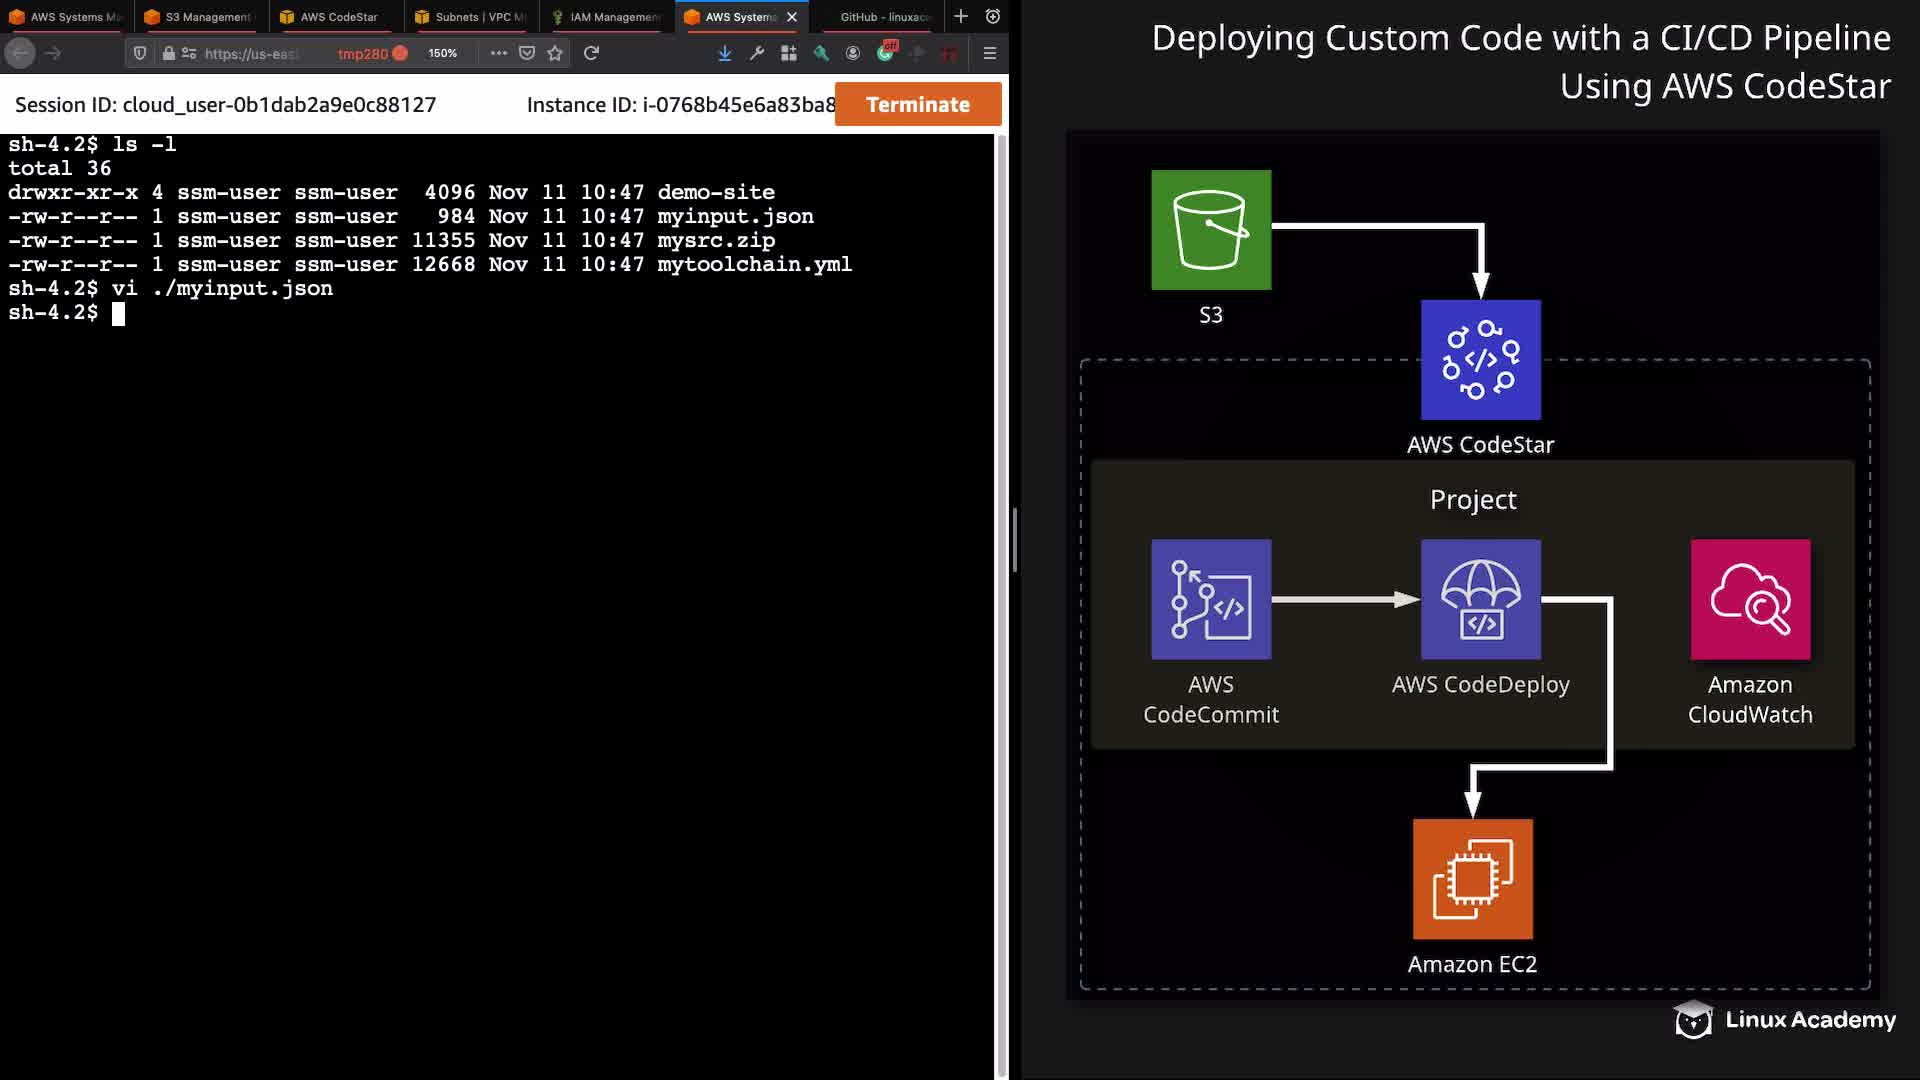Click the wrench developer tools icon
Viewport: 1920px width, 1080px height.
pyautogui.click(x=757, y=53)
